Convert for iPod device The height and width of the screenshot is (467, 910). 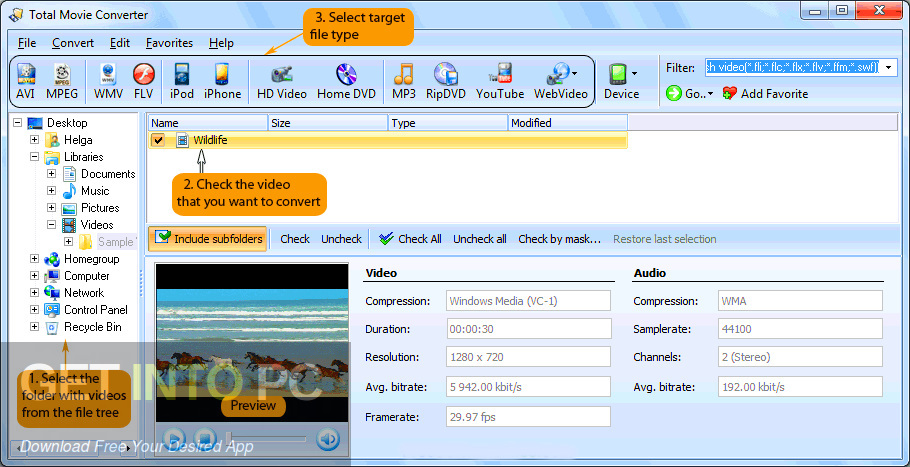pyautogui.click(x=182, y=81)
